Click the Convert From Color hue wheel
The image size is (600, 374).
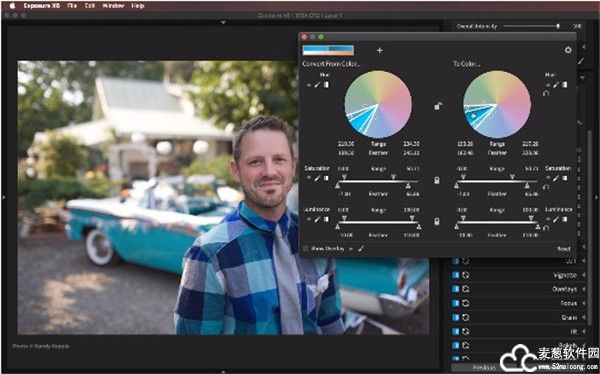378,104
